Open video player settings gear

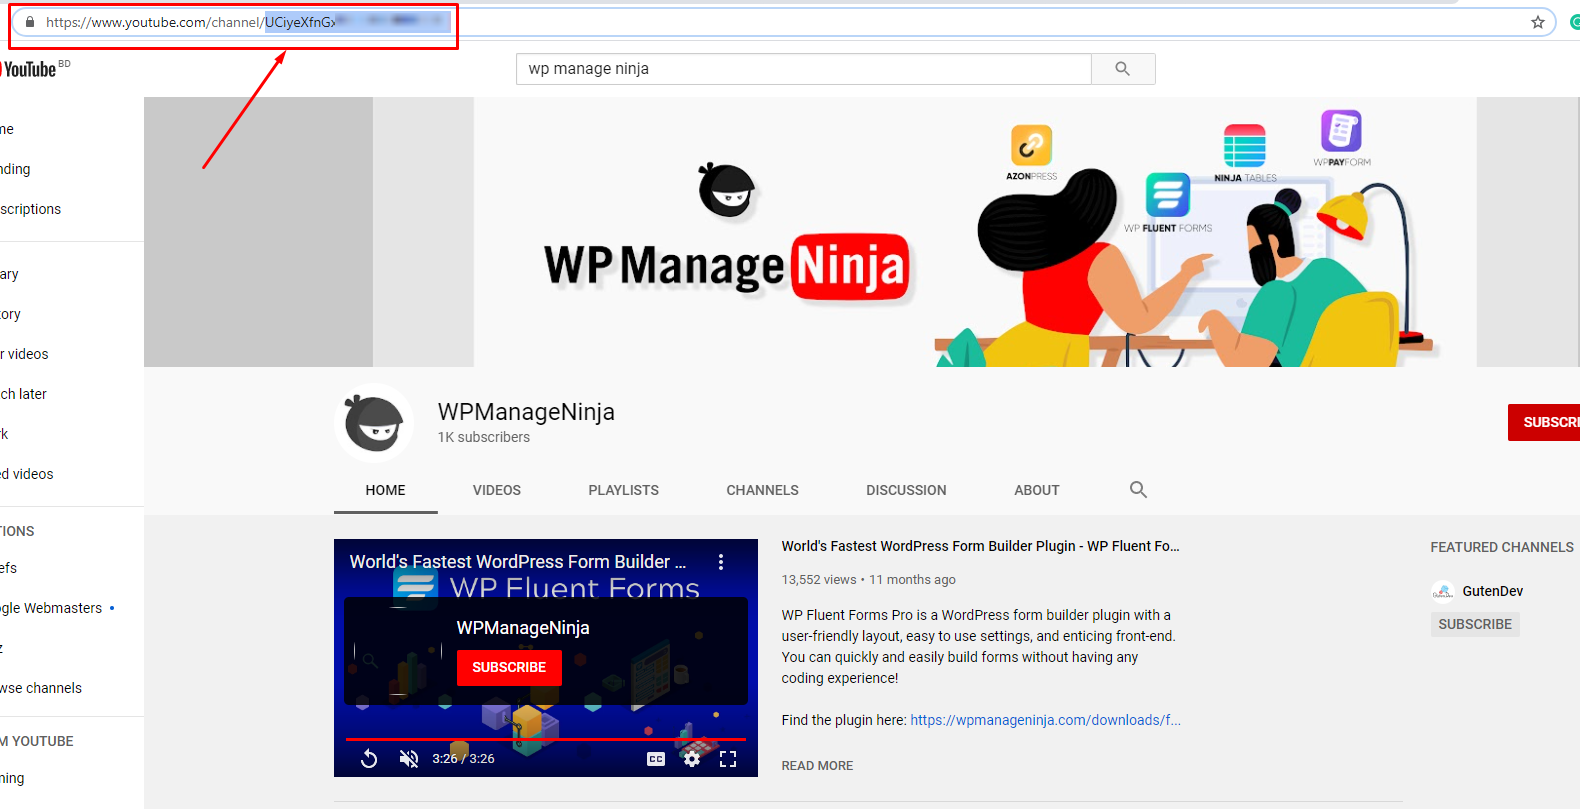point(692,759)
